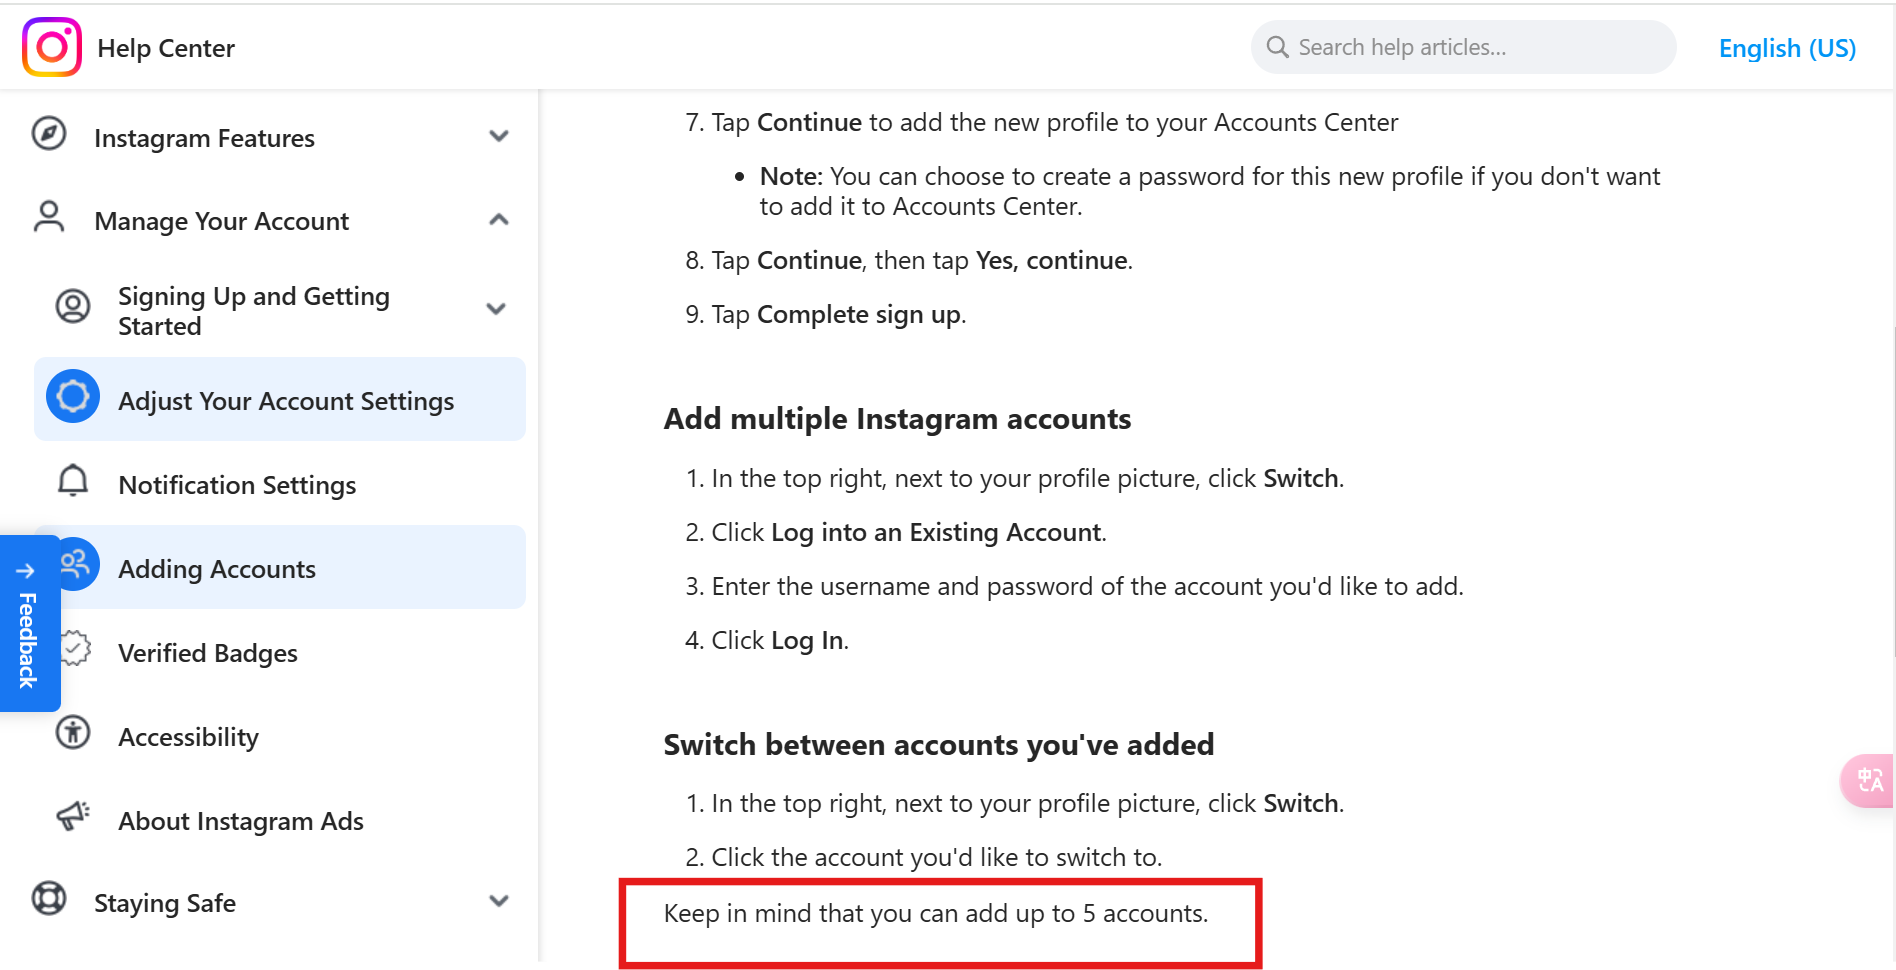Select the bell icon for Notification Settings
This screenshot has height=970, width=1896.
pos(72,481)
